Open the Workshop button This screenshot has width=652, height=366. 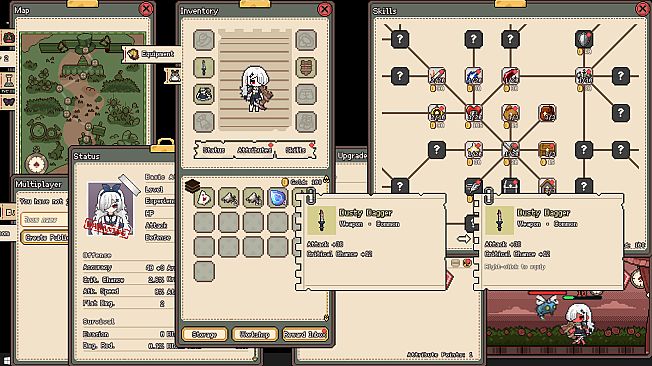point(254,334)
